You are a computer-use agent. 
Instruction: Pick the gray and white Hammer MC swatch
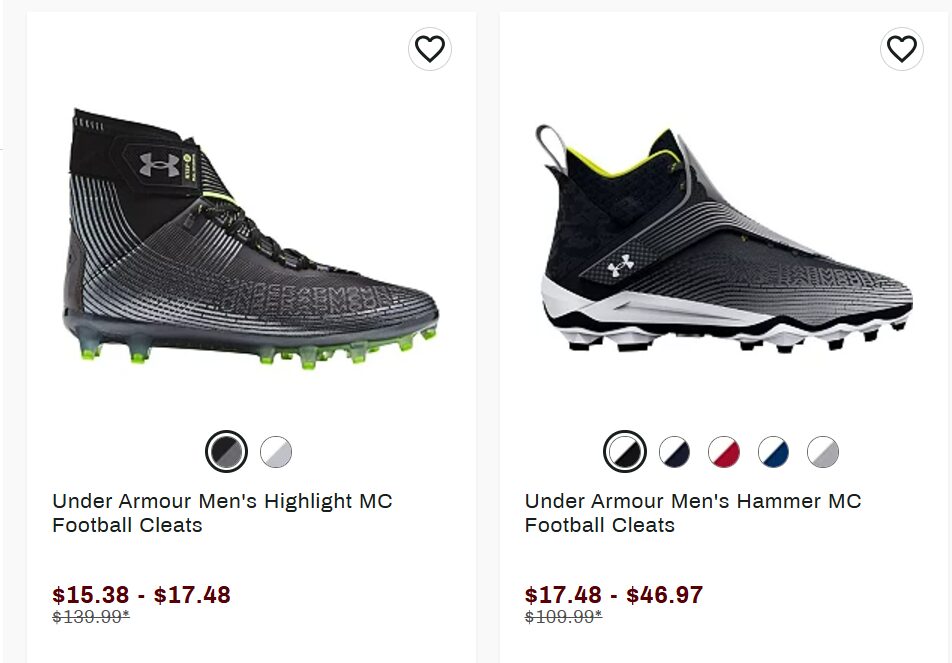coord(823,452)
